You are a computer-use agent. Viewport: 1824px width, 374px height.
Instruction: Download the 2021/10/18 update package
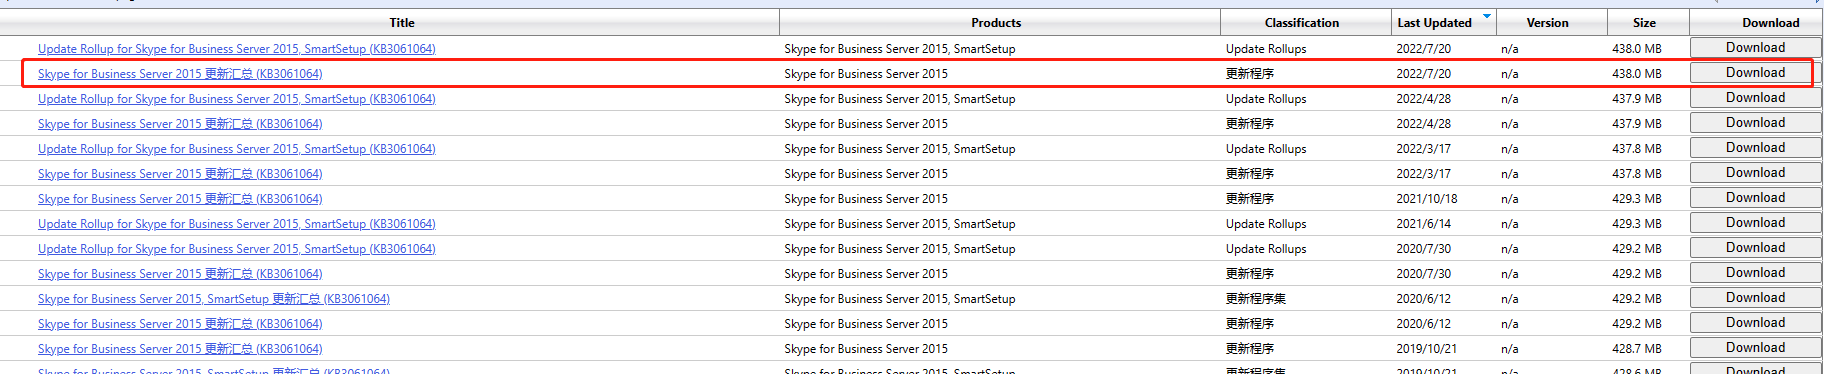(x=1755, y=197)
